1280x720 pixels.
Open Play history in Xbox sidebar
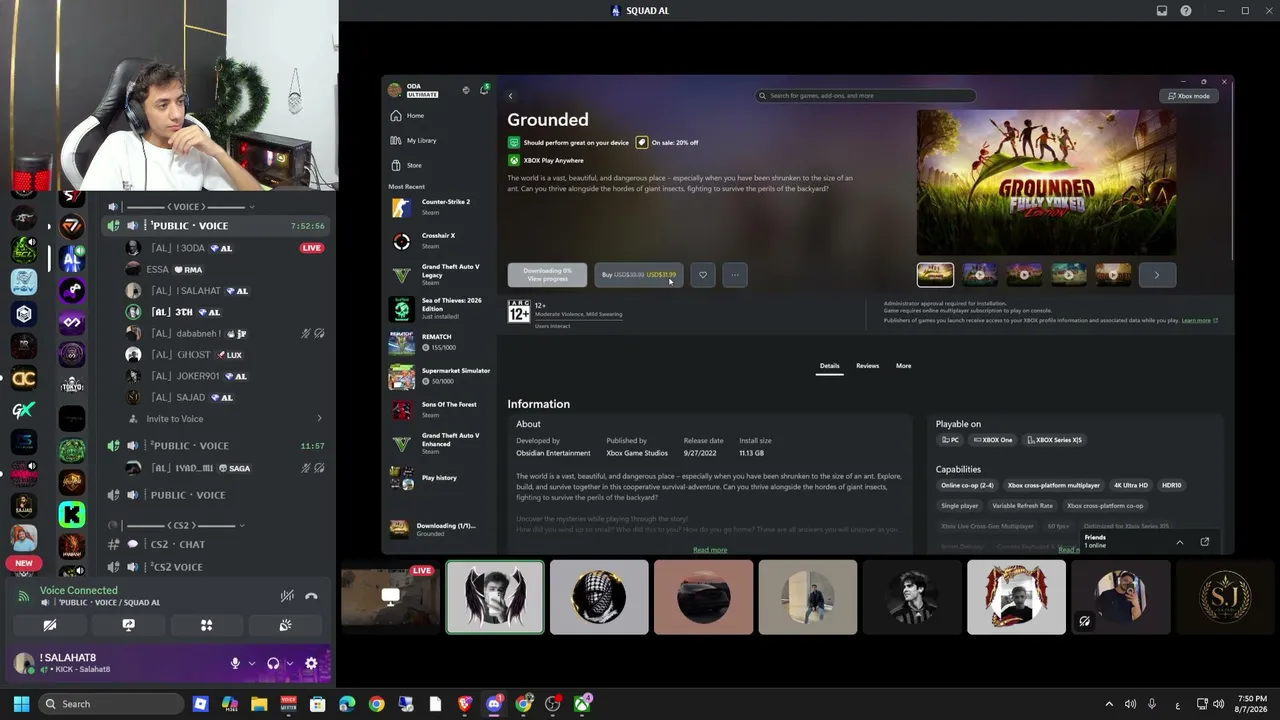click(x=440, y=478)
